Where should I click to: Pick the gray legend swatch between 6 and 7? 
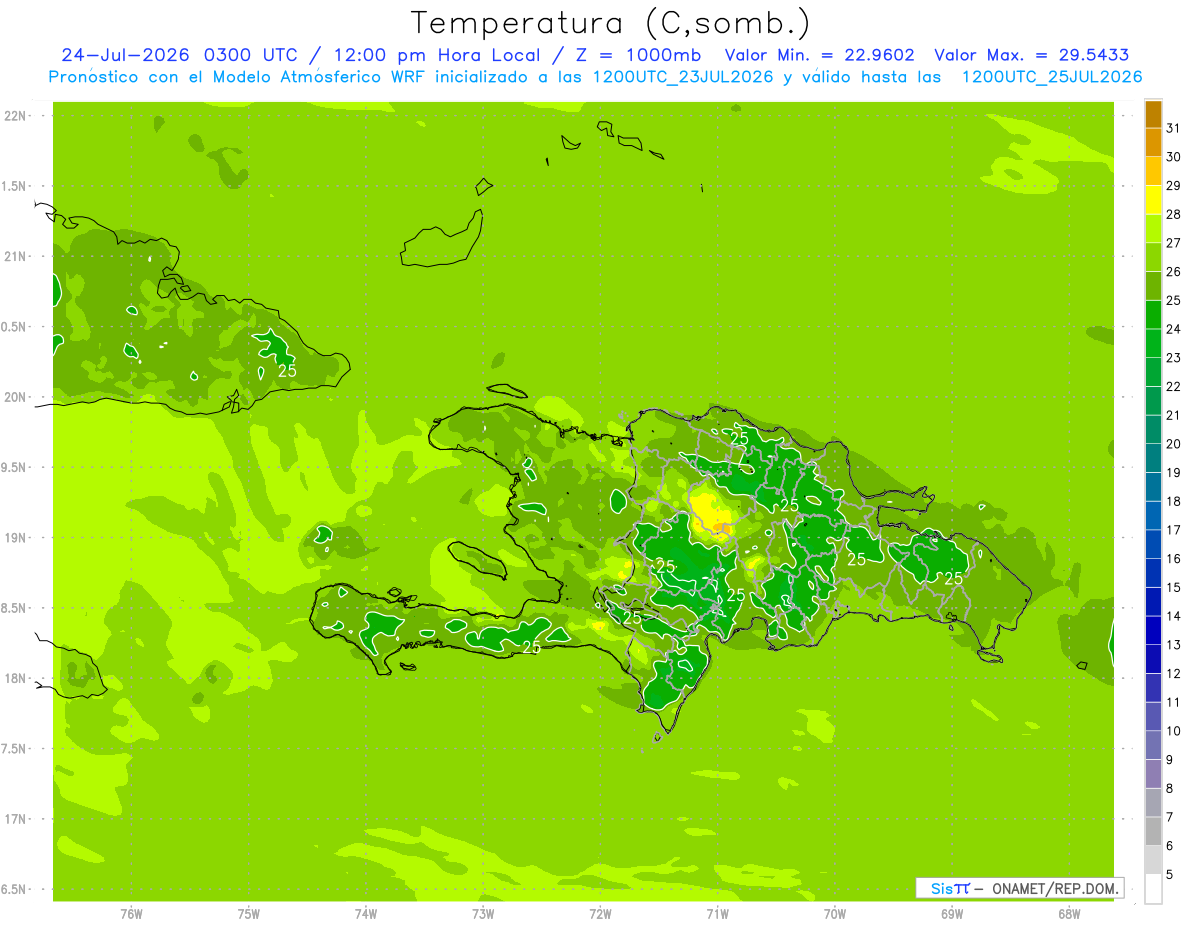click(x=1153, y=831)
